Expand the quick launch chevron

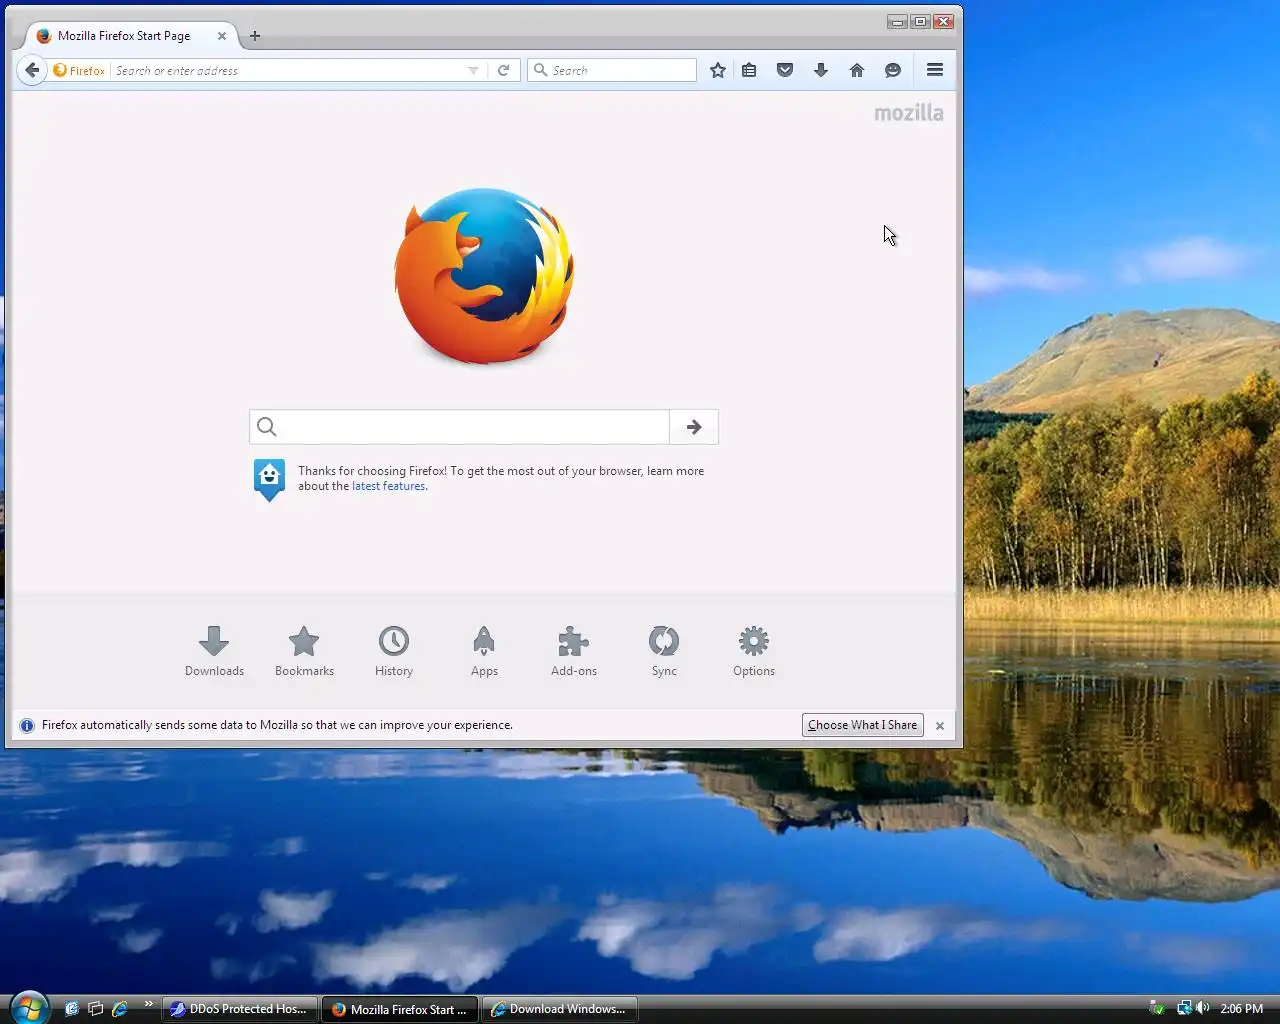point(149,1004)
